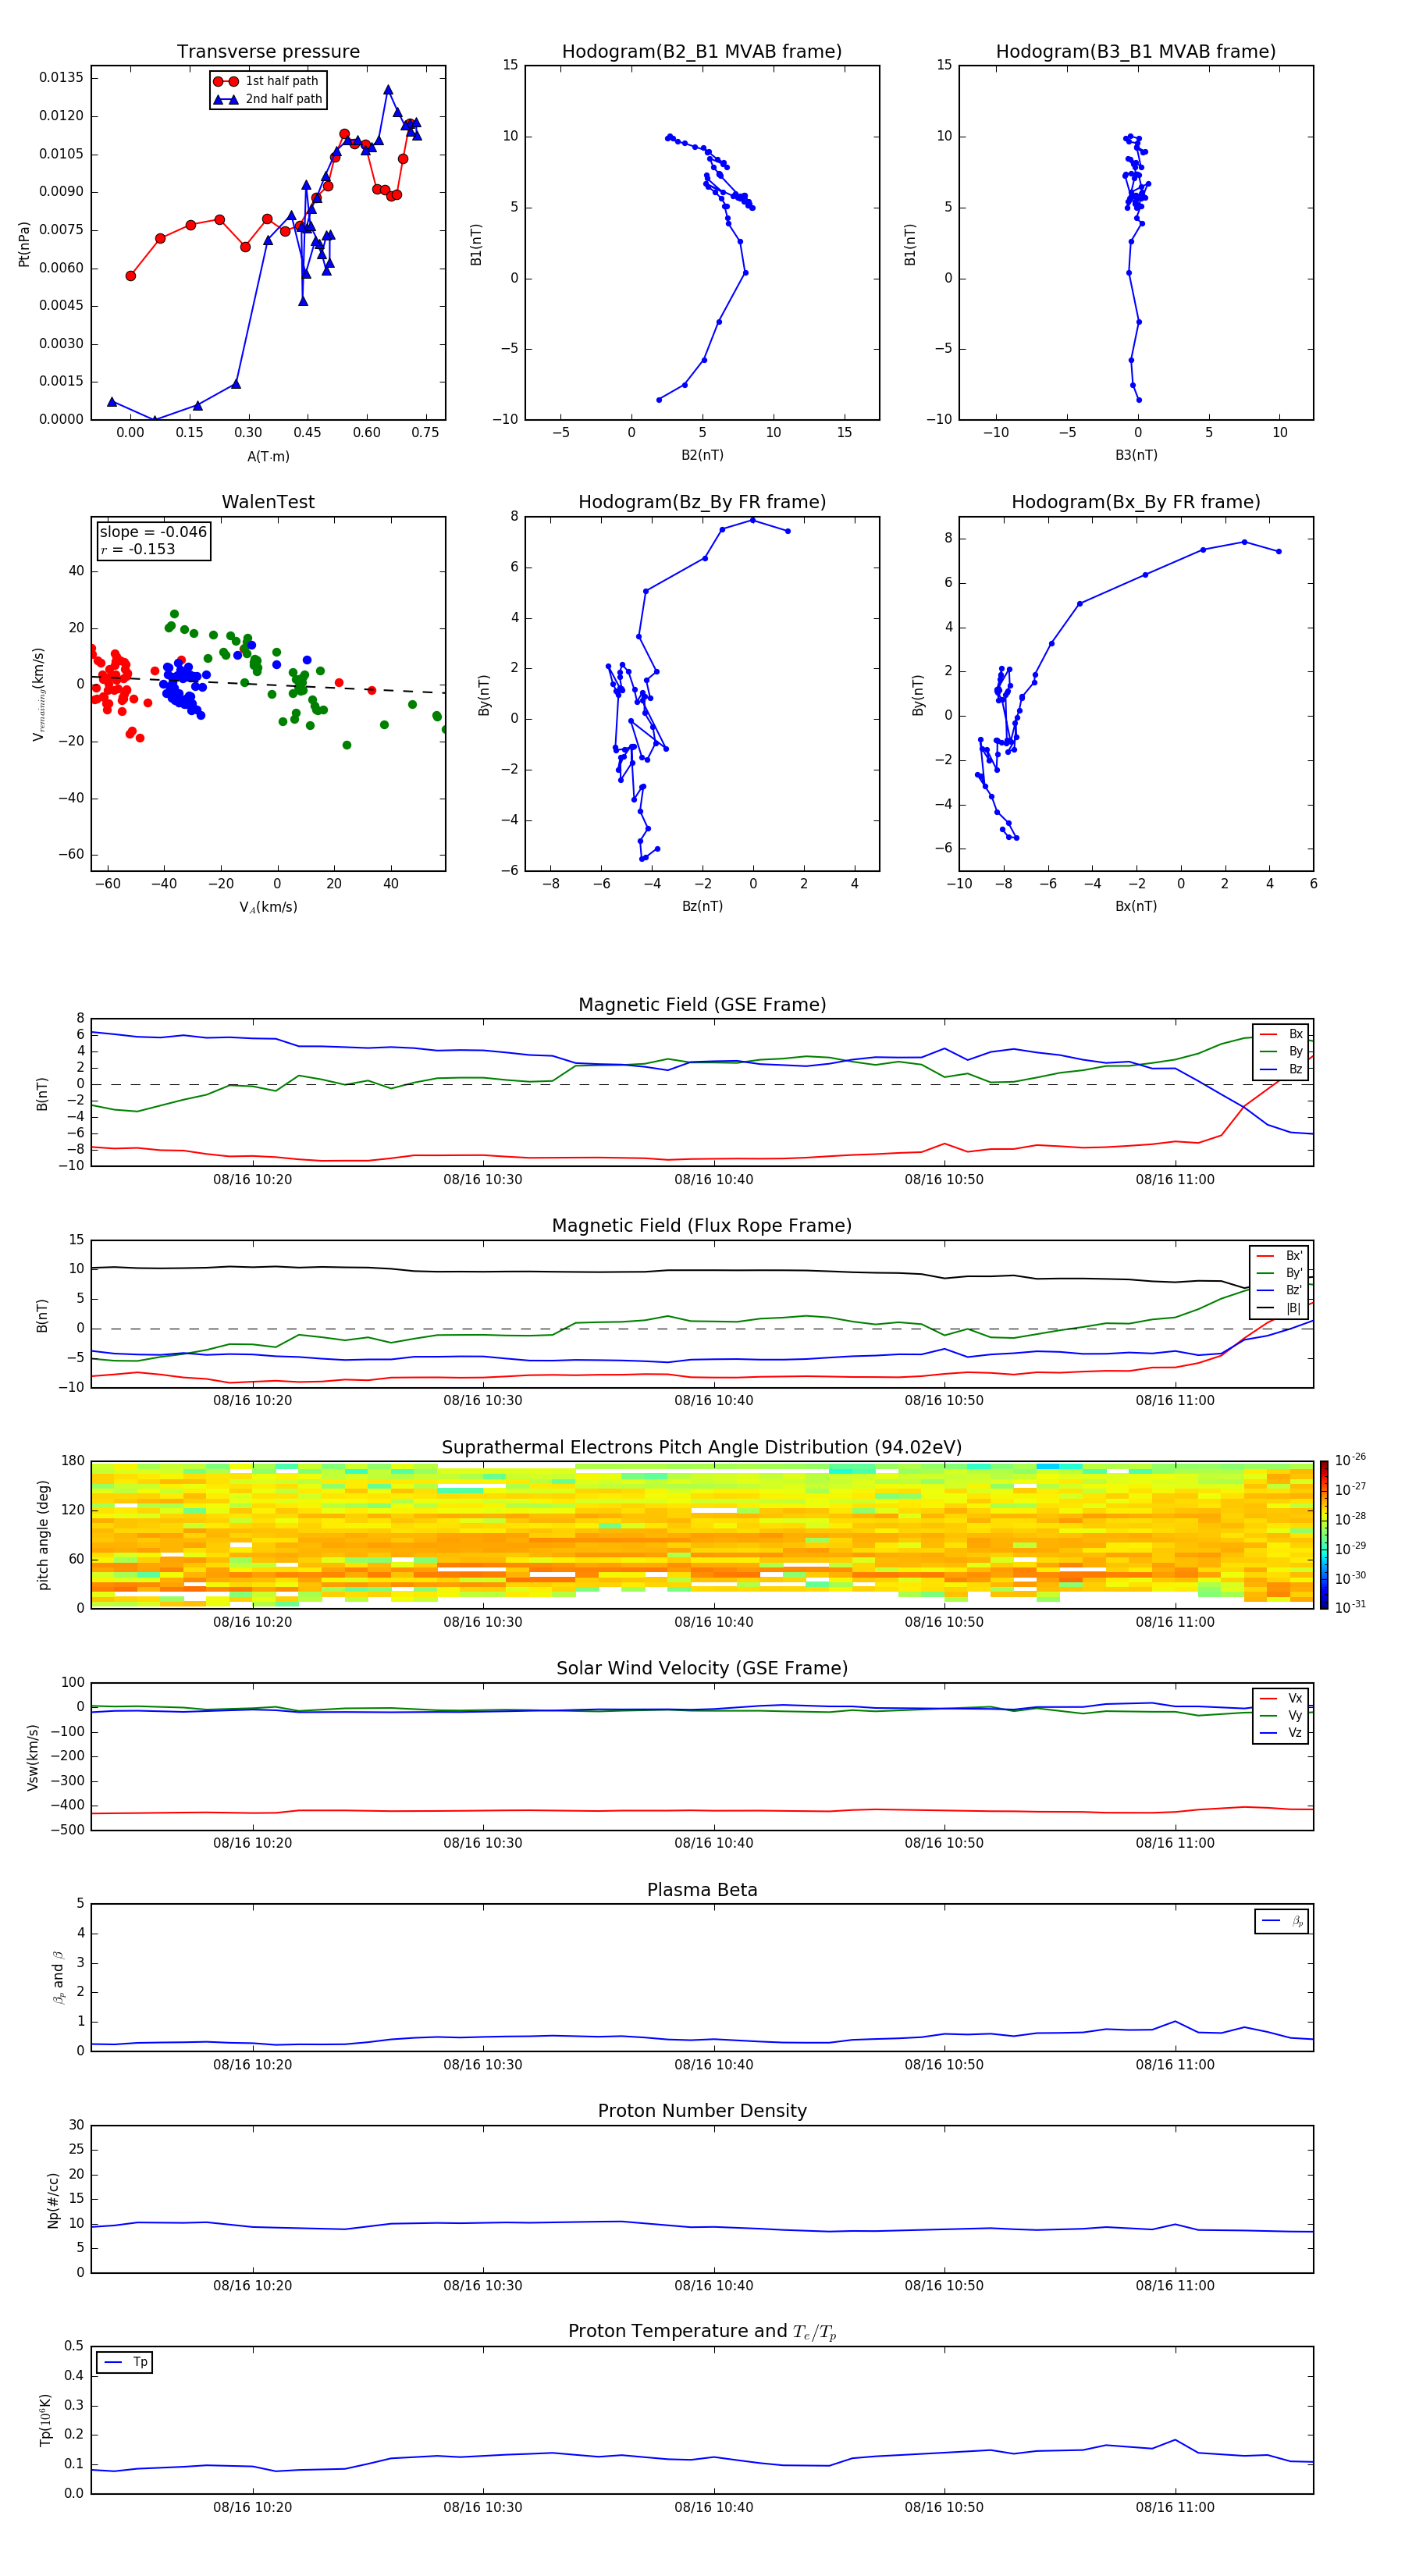Image resolution: width=1405 pixels, height=2576 pixels.
Task: Click the By entry in GSE Frame legend
Action: [1281, 1052]
